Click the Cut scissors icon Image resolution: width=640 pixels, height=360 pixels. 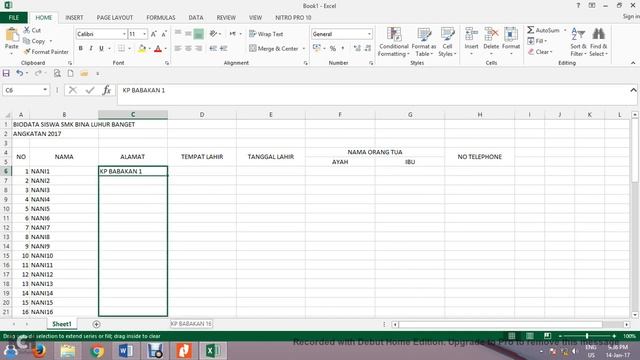click(x=27, y=30)
